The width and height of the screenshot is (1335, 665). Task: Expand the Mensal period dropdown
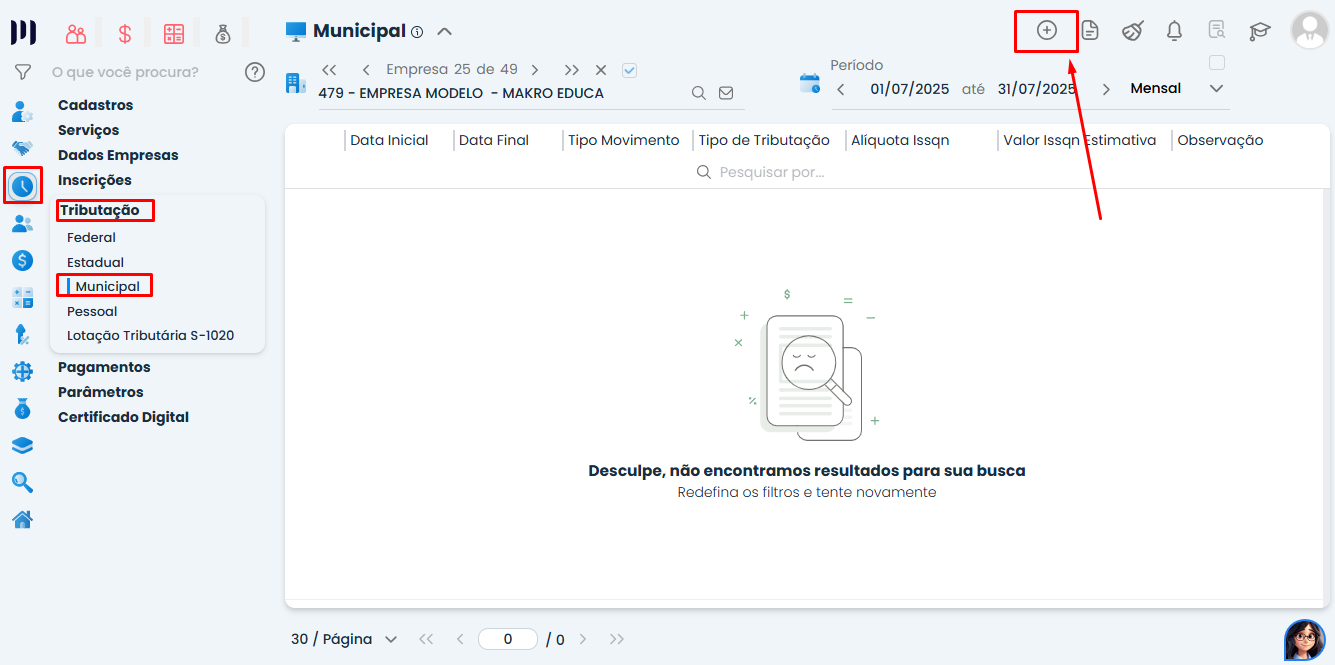pyautogui.click(x=1216, y=88)
